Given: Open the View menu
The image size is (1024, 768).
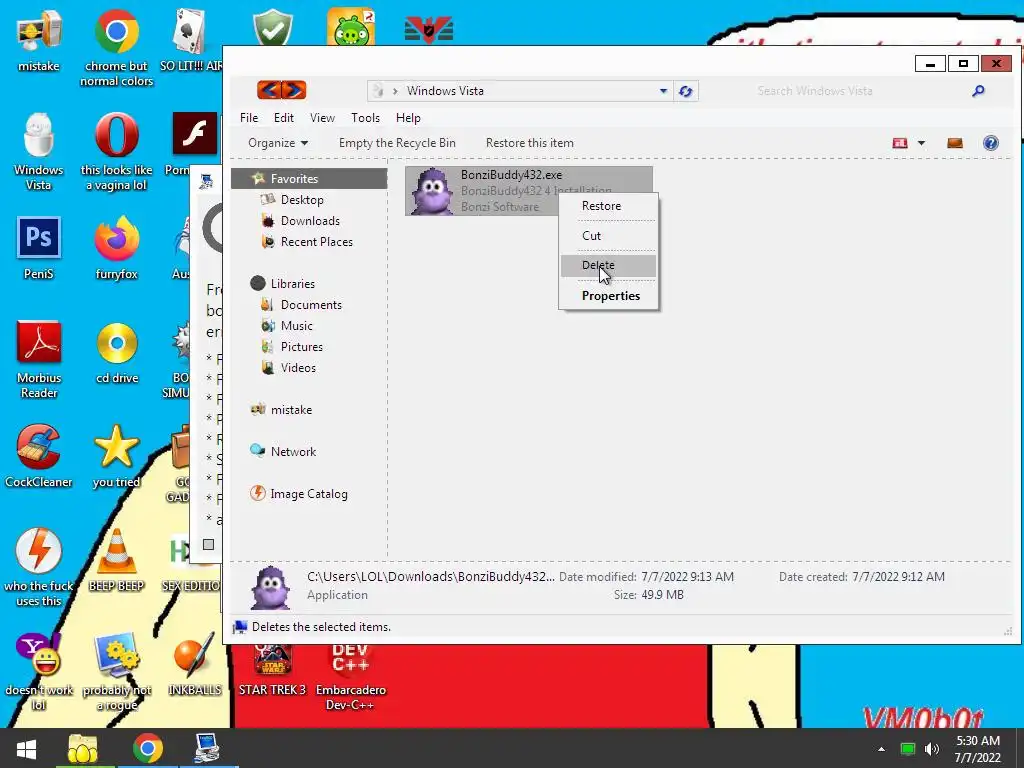Looking at the screenshot, I should tap(322, 118).
